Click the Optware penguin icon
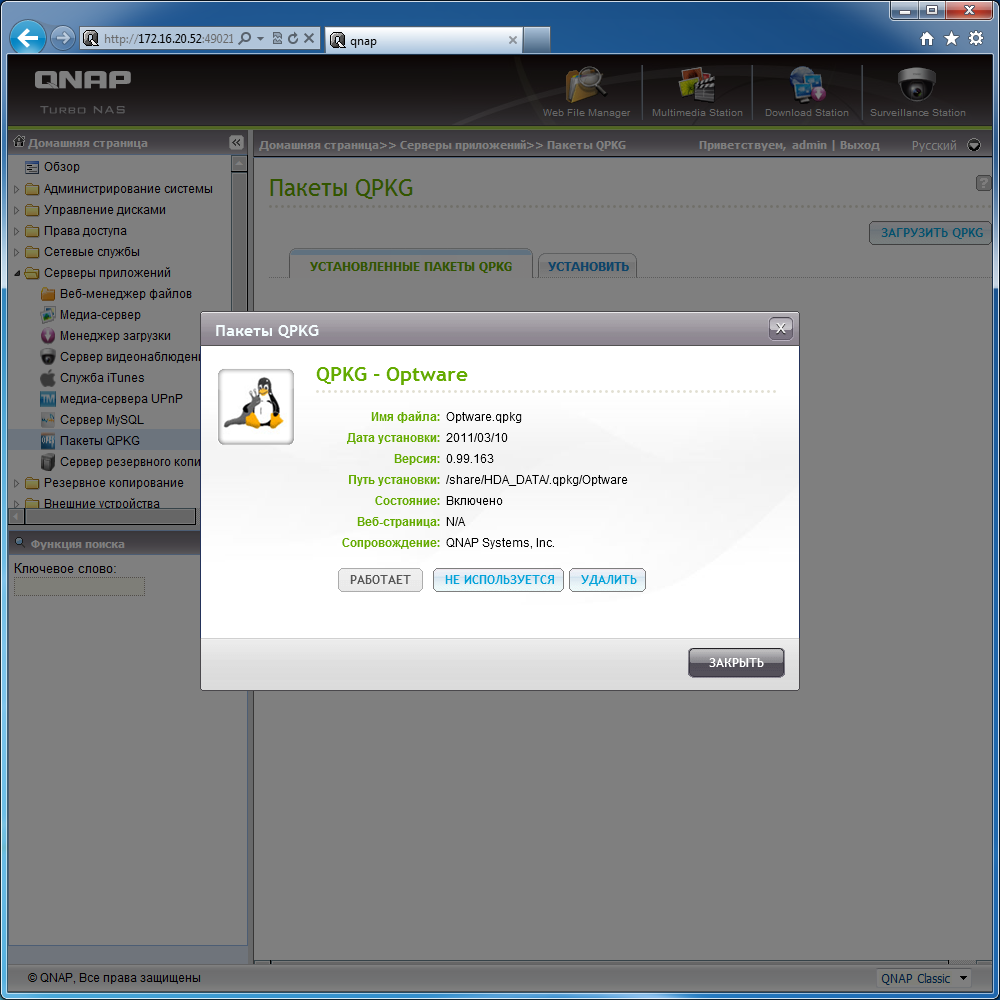This screenshot has width=1000, height=1000. (x=256, y=406)
